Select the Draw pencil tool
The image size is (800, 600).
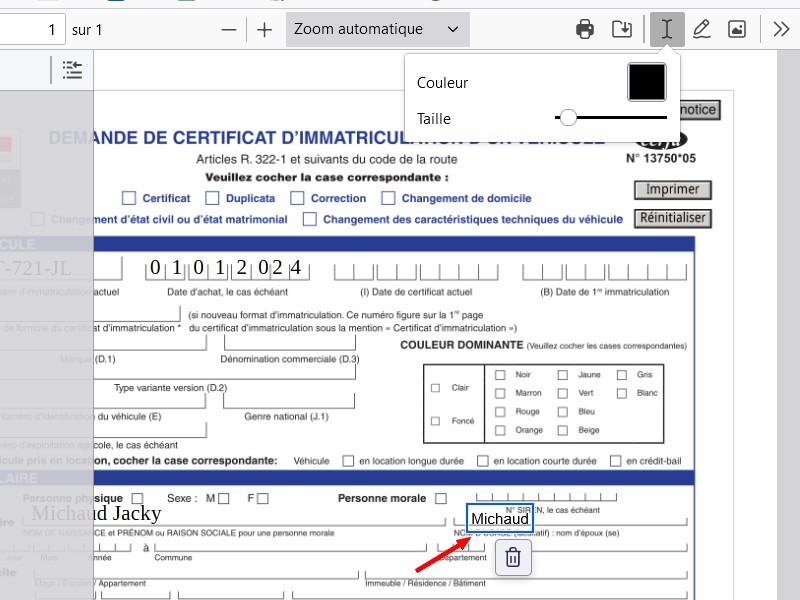tap(702, 29)
